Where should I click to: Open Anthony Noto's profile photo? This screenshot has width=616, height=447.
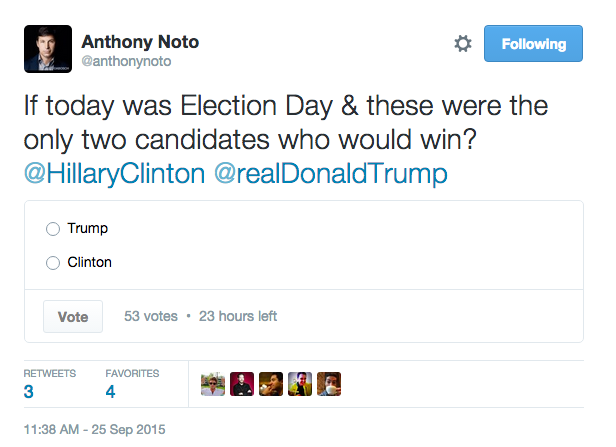point(48,49)
